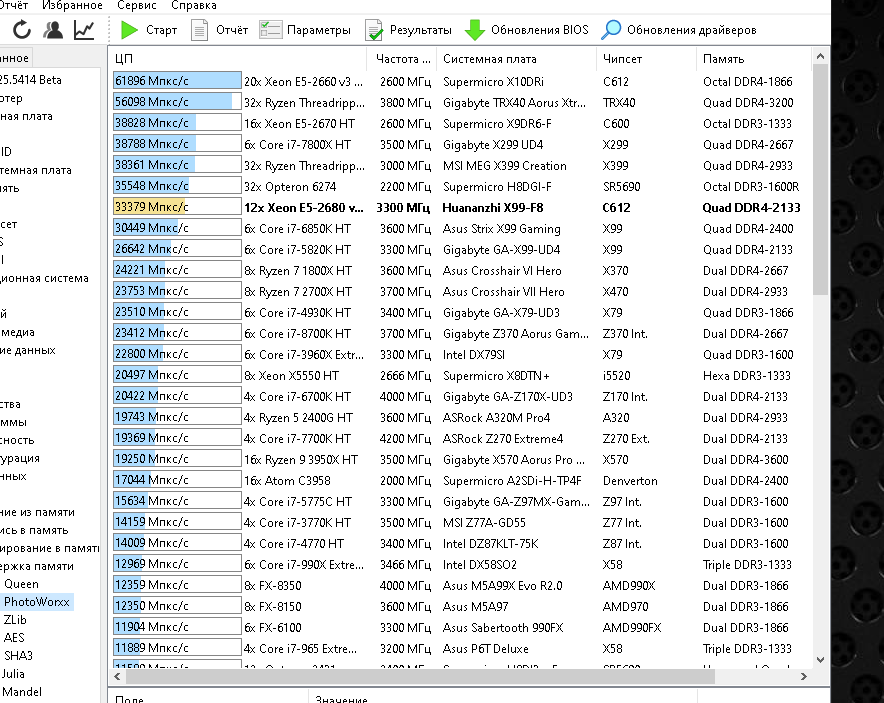The height and width of the screenshot is (703, 884).
Task: Click the Denverton chipset cell
Action: coord(630,480)
